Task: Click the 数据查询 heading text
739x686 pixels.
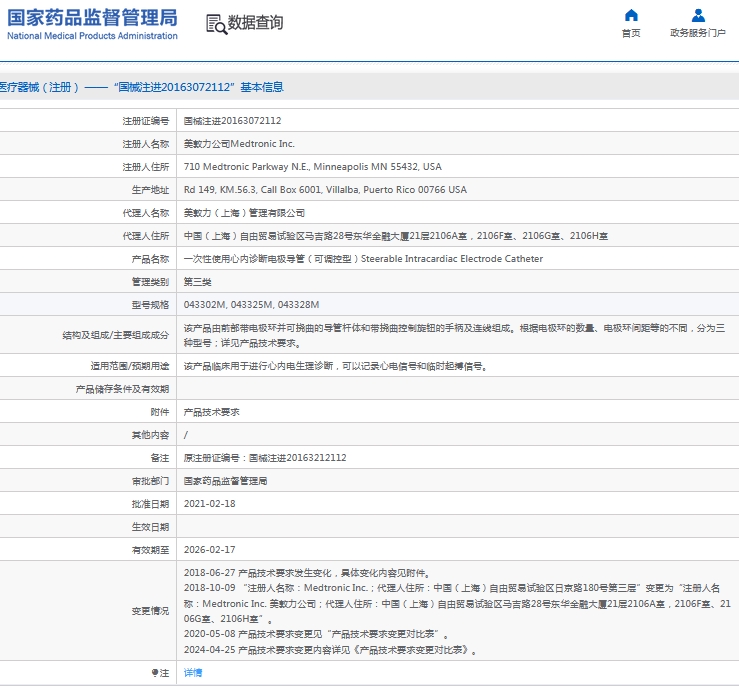Action: [255, 23]
